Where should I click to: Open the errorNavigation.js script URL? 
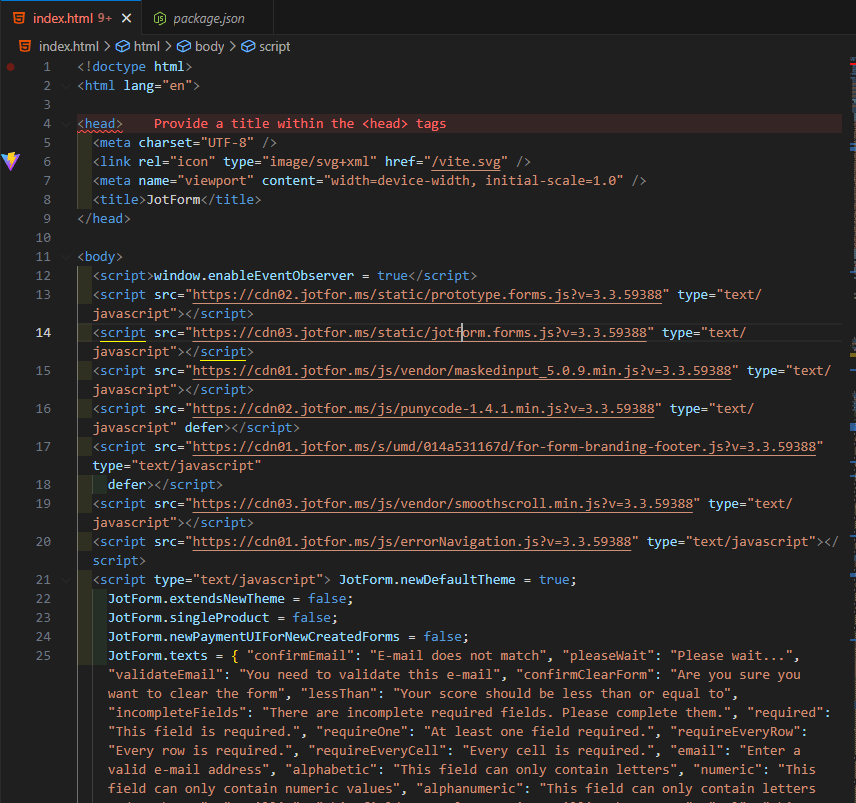(412, 542)
